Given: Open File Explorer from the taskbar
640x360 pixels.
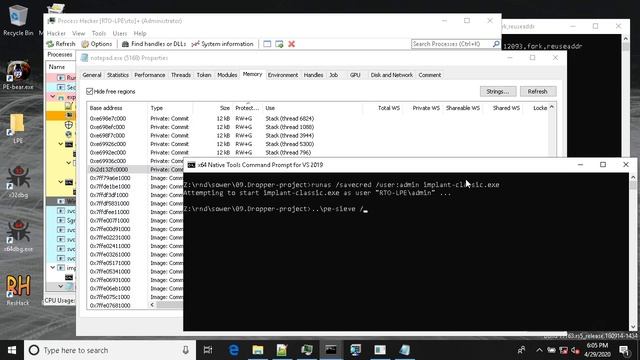Looking at the screenshot, I should click(x=258, y=350).
